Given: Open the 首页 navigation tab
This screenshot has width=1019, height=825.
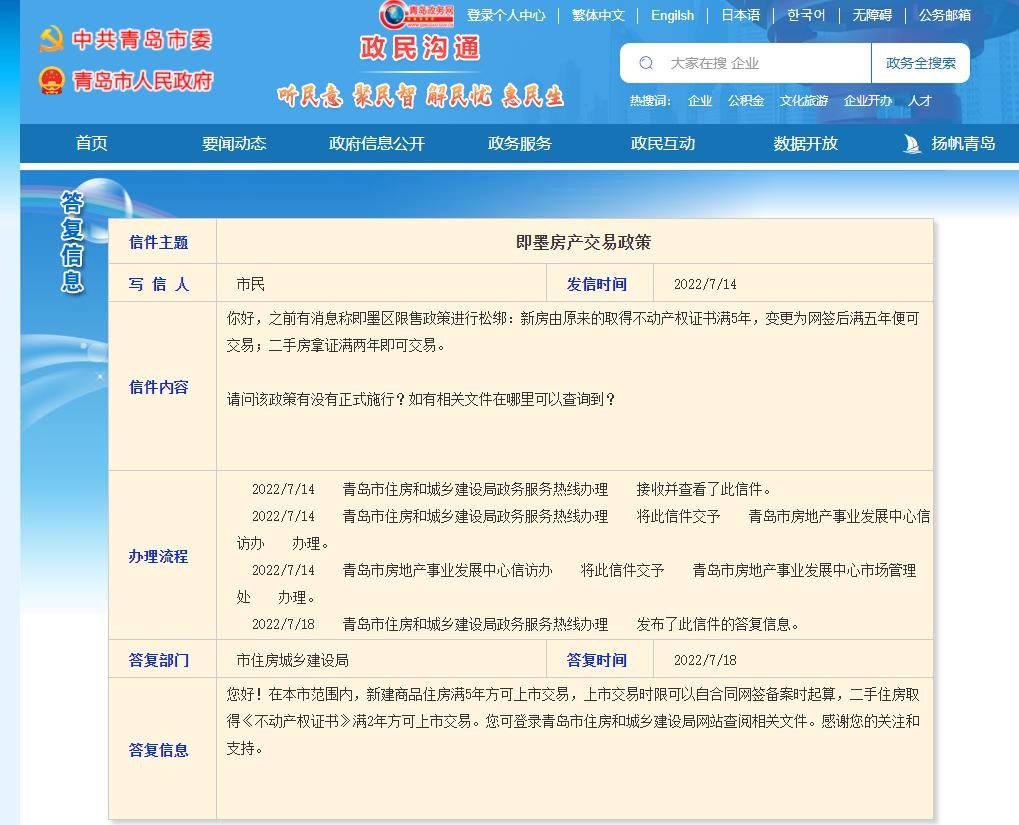Looking at the screenshot, I should 91,143.
